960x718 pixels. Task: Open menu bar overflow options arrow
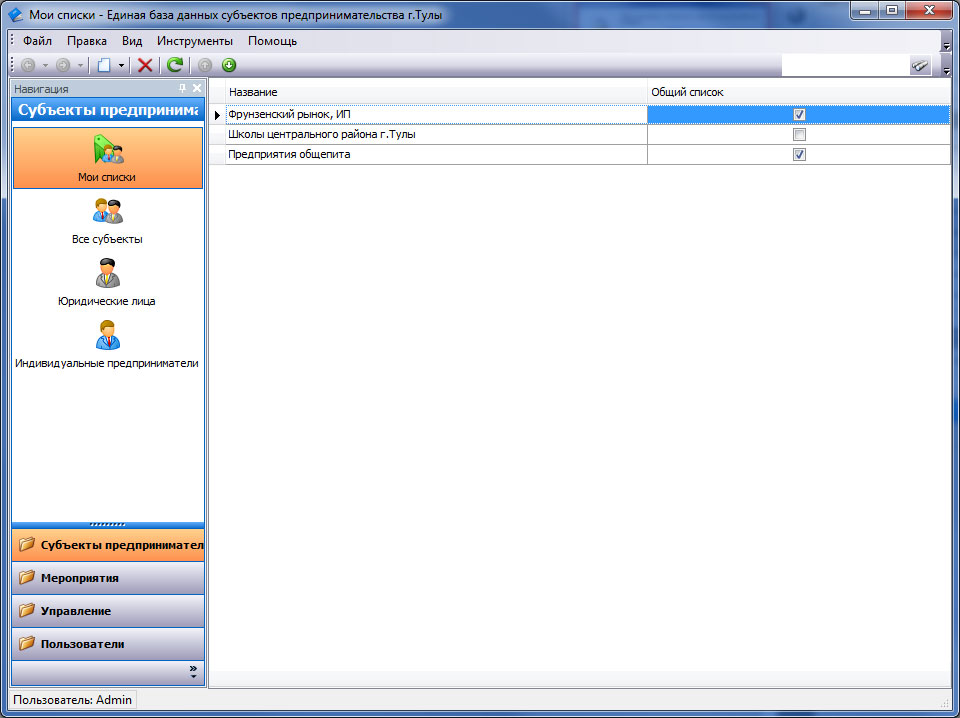coord(945,45)
